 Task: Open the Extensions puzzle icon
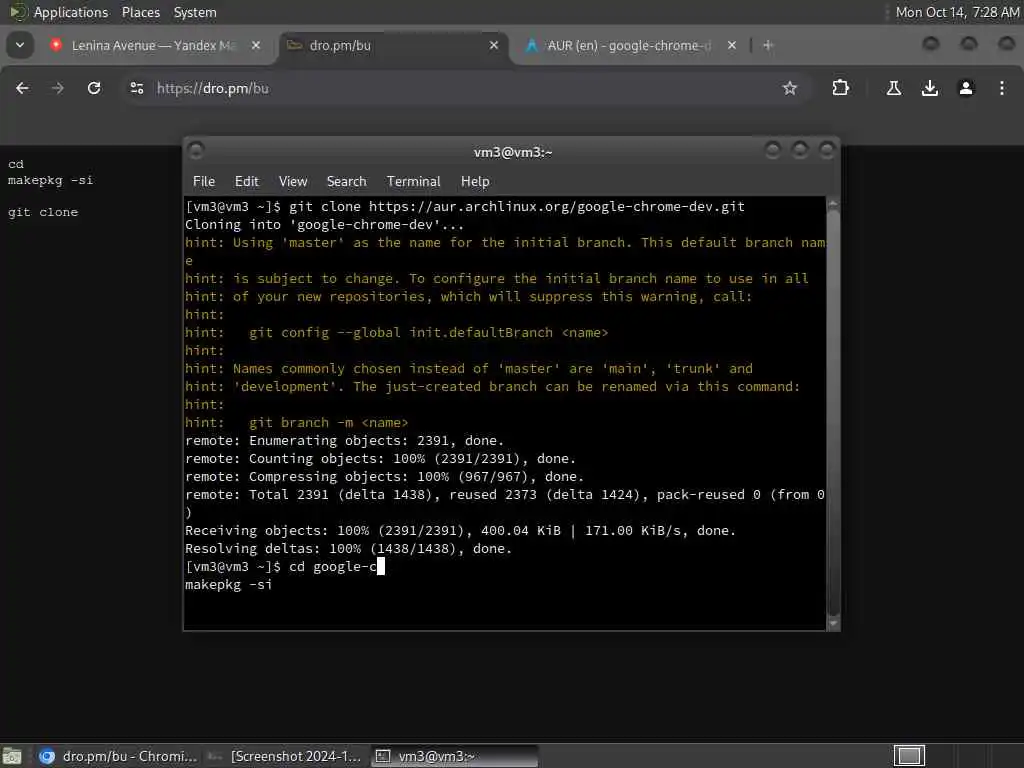840,88
